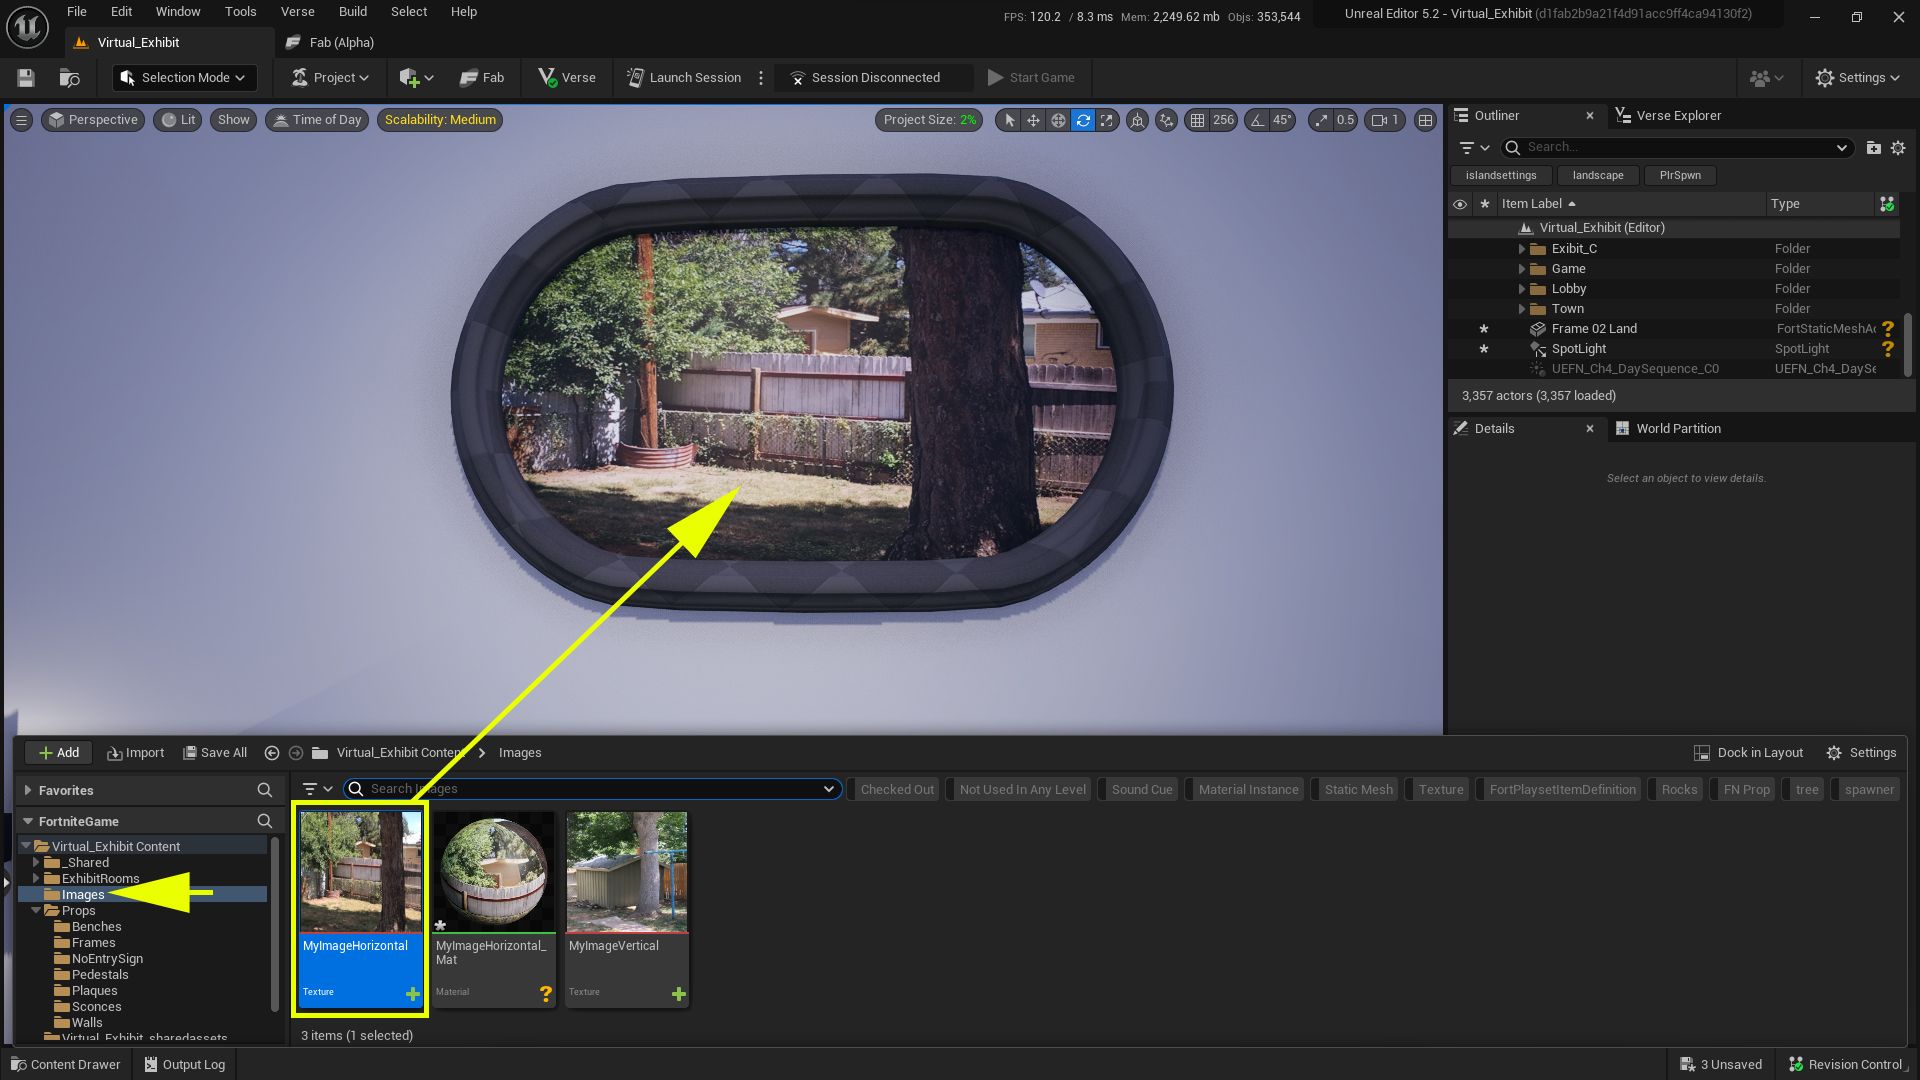1920x1080 pixels.
Task: Save current level with floppy icon
Action: click(x=26, y=78)
